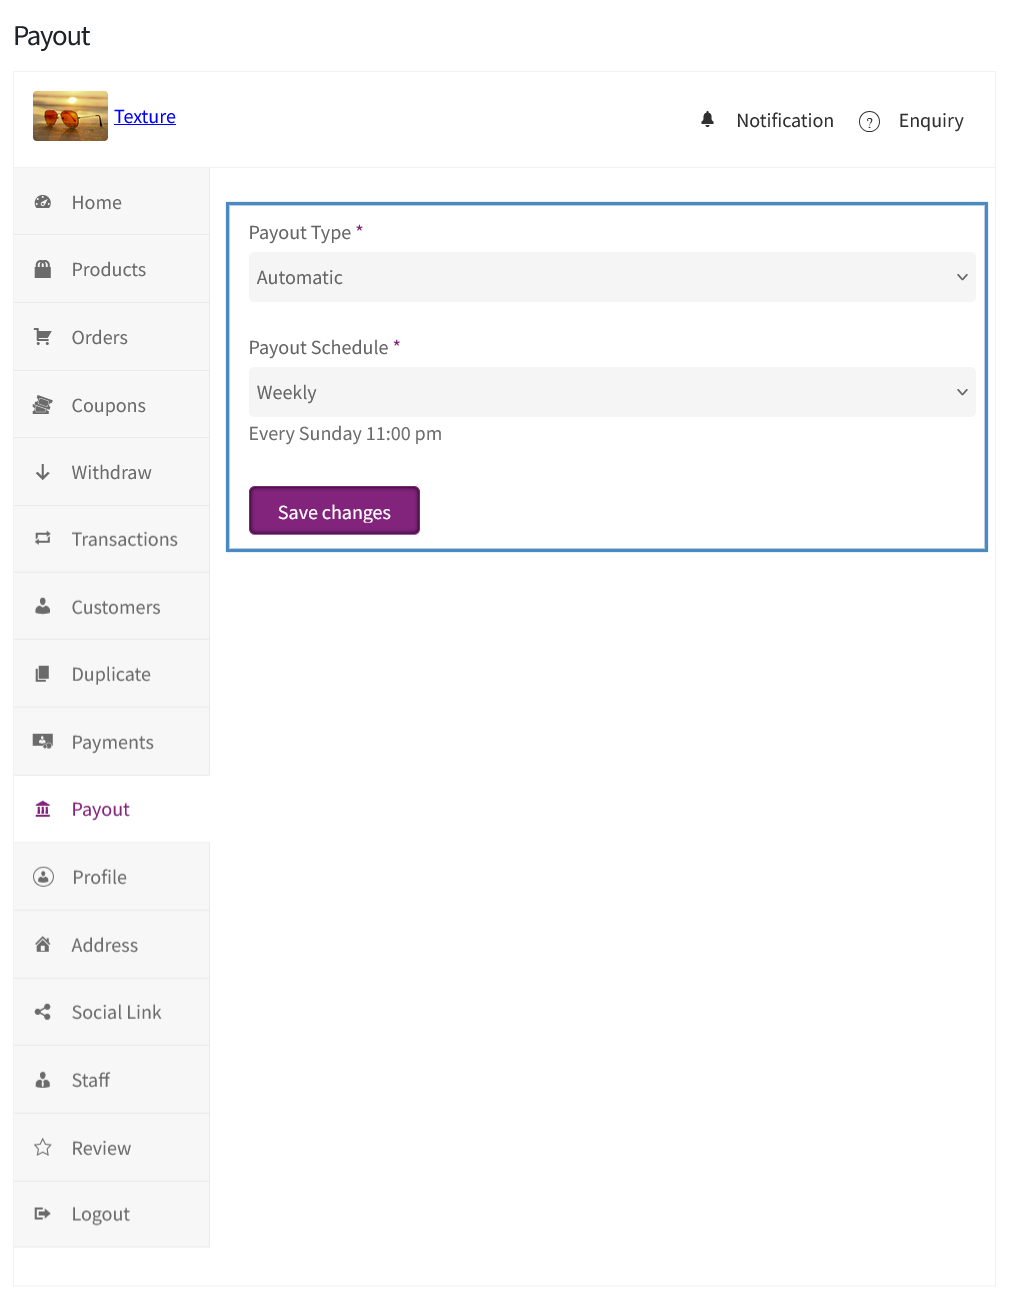Click the Coupons icon in the sidebar
The height and width of the screenshot is (1306, 1020).
point(43,404)
